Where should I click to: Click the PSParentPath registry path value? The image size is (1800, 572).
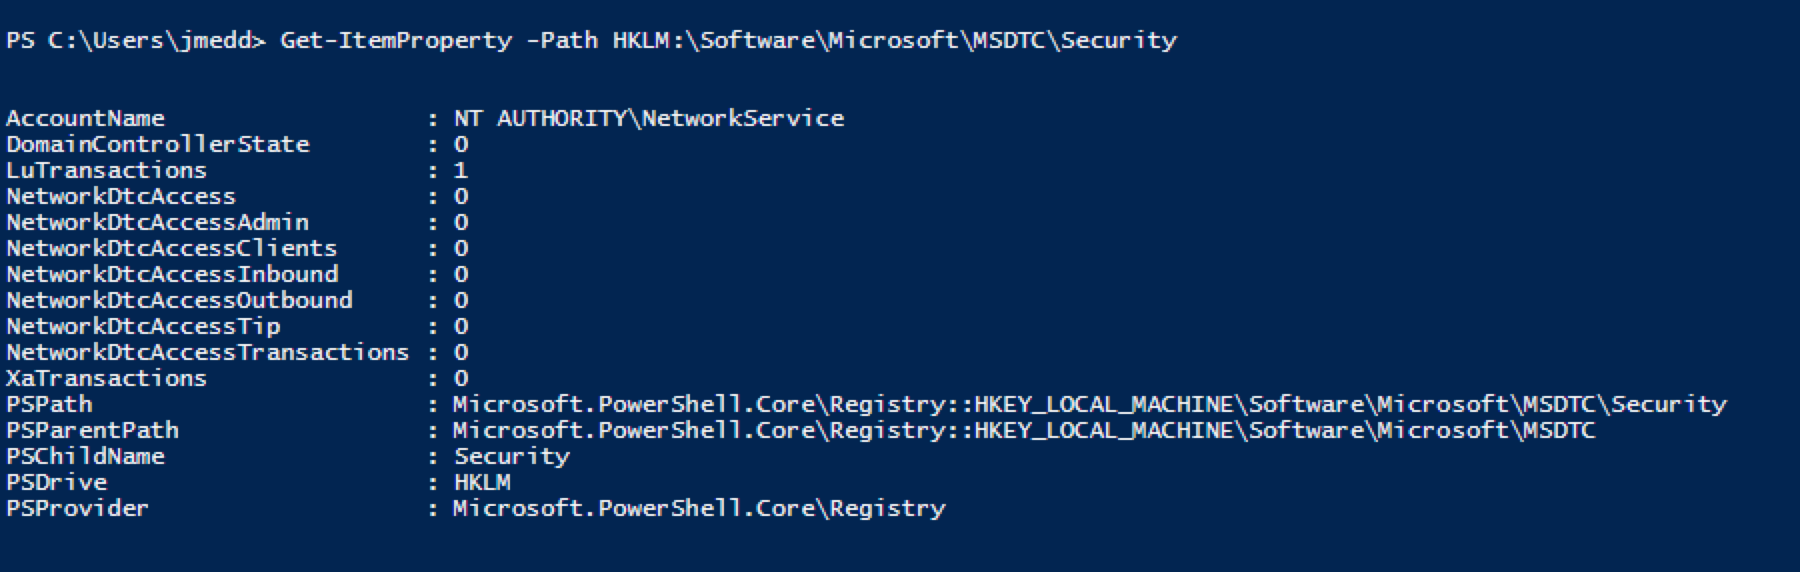click(x=1024, y=430)
